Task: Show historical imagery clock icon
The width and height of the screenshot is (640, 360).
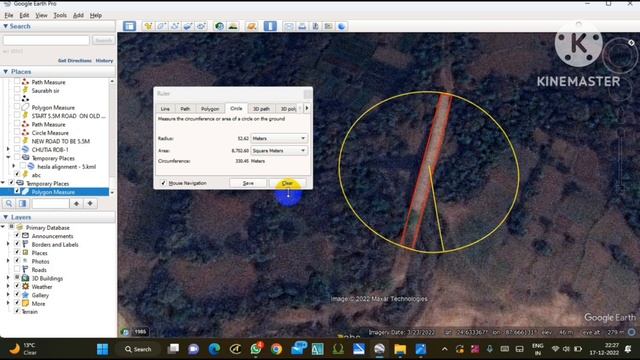Action: click(220, 26)
